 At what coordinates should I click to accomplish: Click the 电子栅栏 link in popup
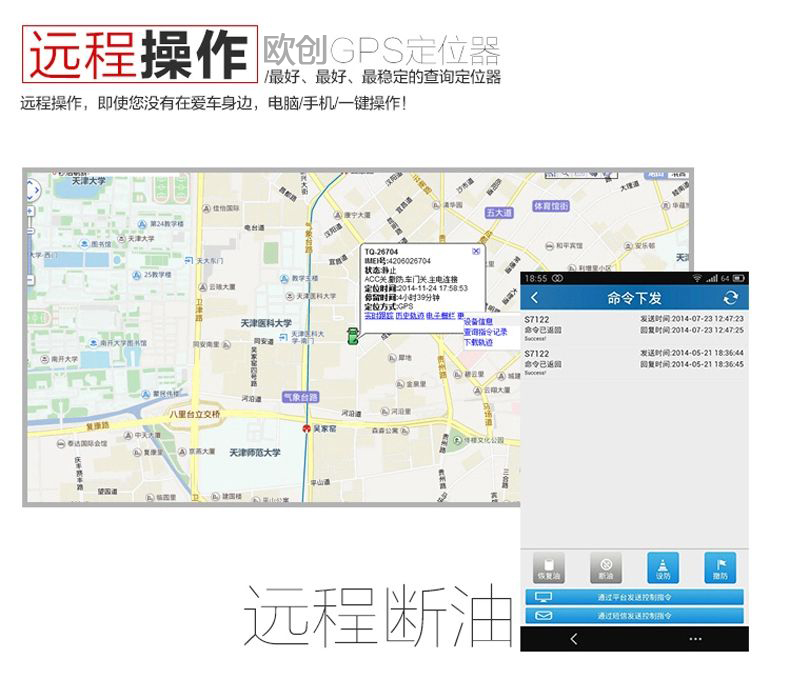(440, 315)
